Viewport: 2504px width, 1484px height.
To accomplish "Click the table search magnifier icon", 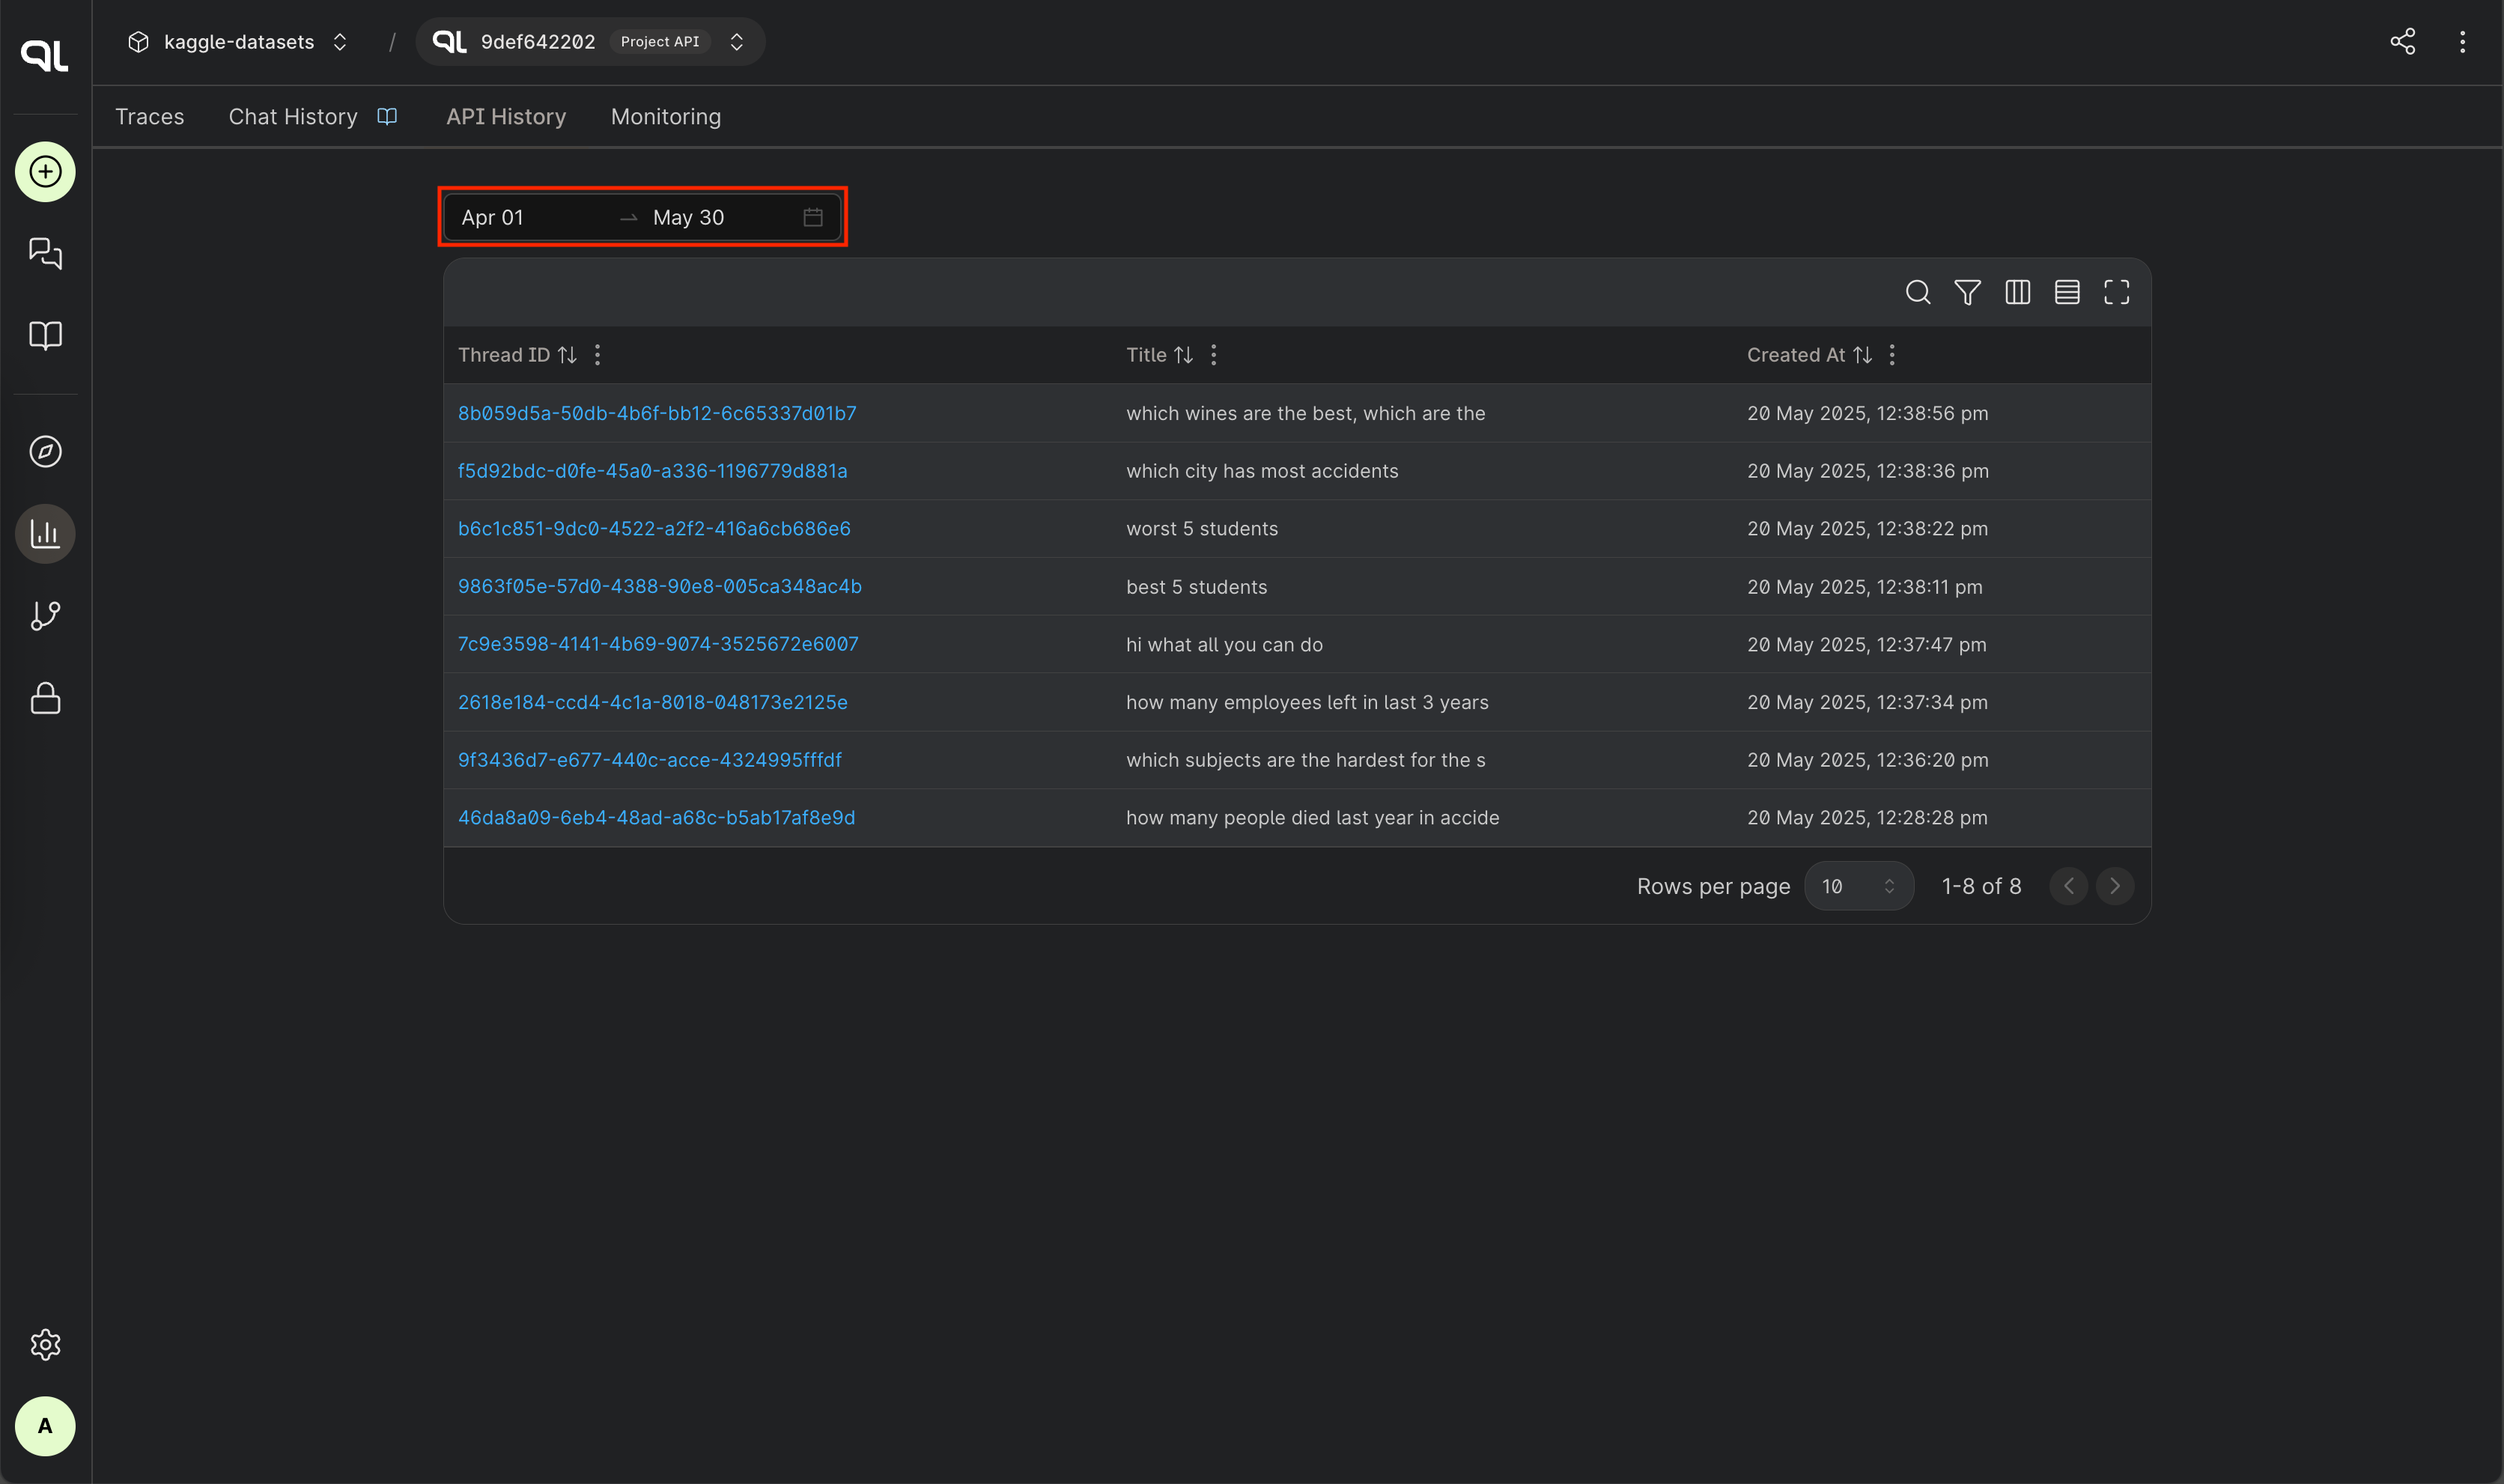I will tap(1918, 292).
